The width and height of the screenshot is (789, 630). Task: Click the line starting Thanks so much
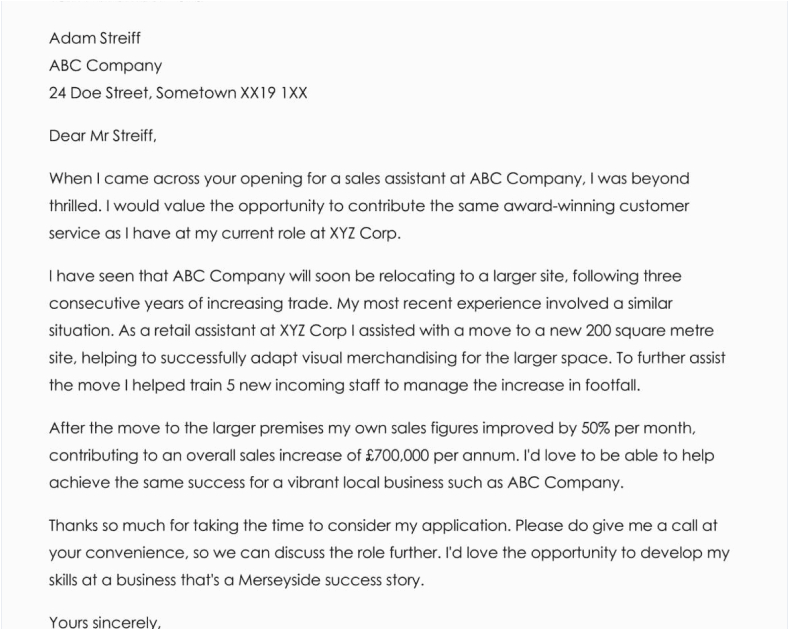[x=395, y=524]
